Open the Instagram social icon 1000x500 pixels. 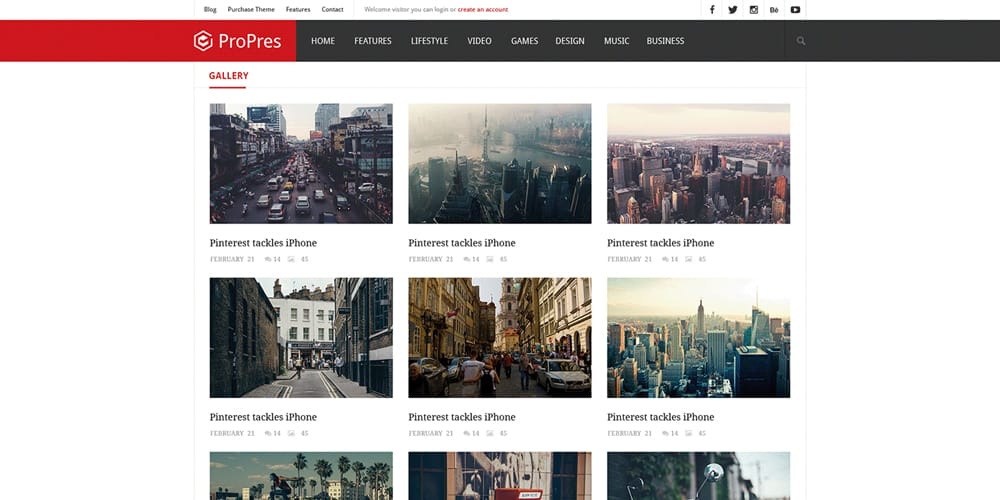click(753, 10)
